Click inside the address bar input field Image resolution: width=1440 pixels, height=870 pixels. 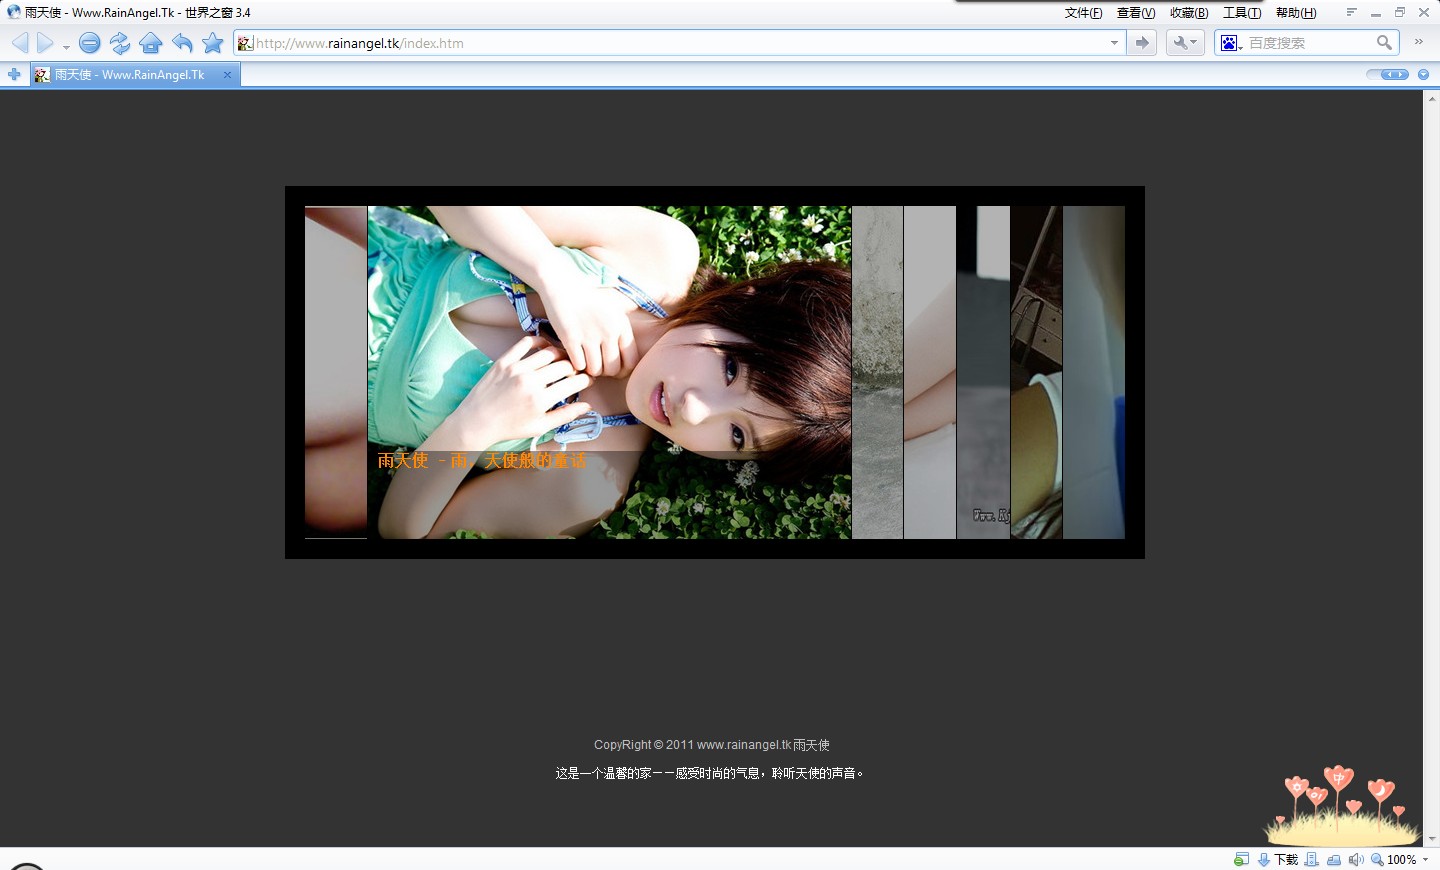(x=600, y=42)
